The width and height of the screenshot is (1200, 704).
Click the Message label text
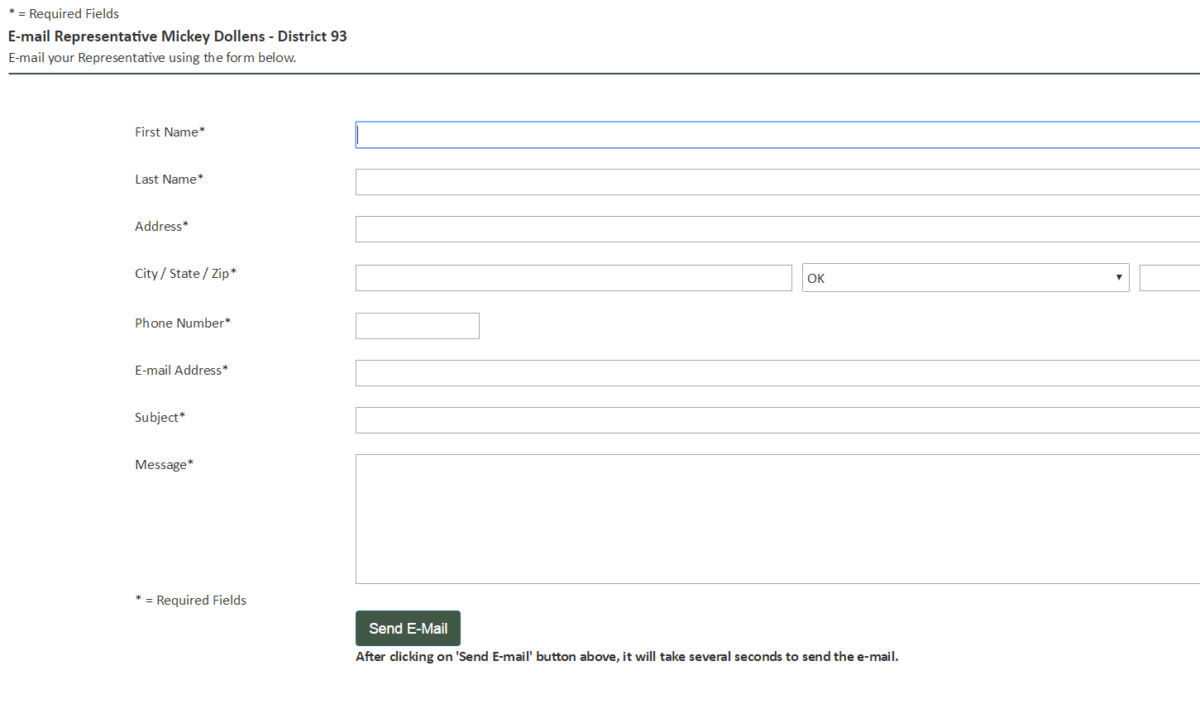[x=164, y=464]
